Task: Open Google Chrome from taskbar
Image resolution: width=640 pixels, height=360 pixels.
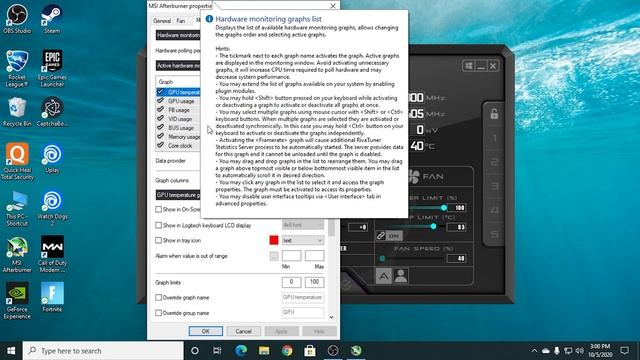Action: click(287, 351)
